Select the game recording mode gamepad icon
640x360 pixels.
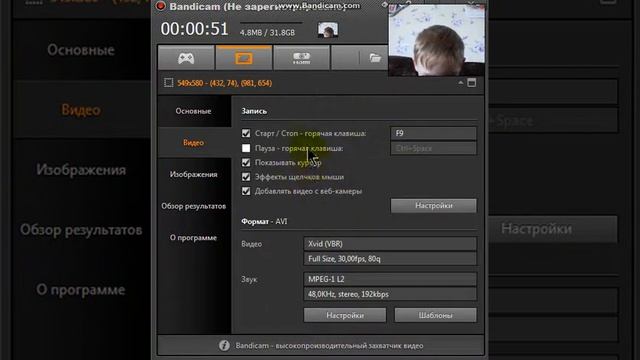[x=186, y=58]
